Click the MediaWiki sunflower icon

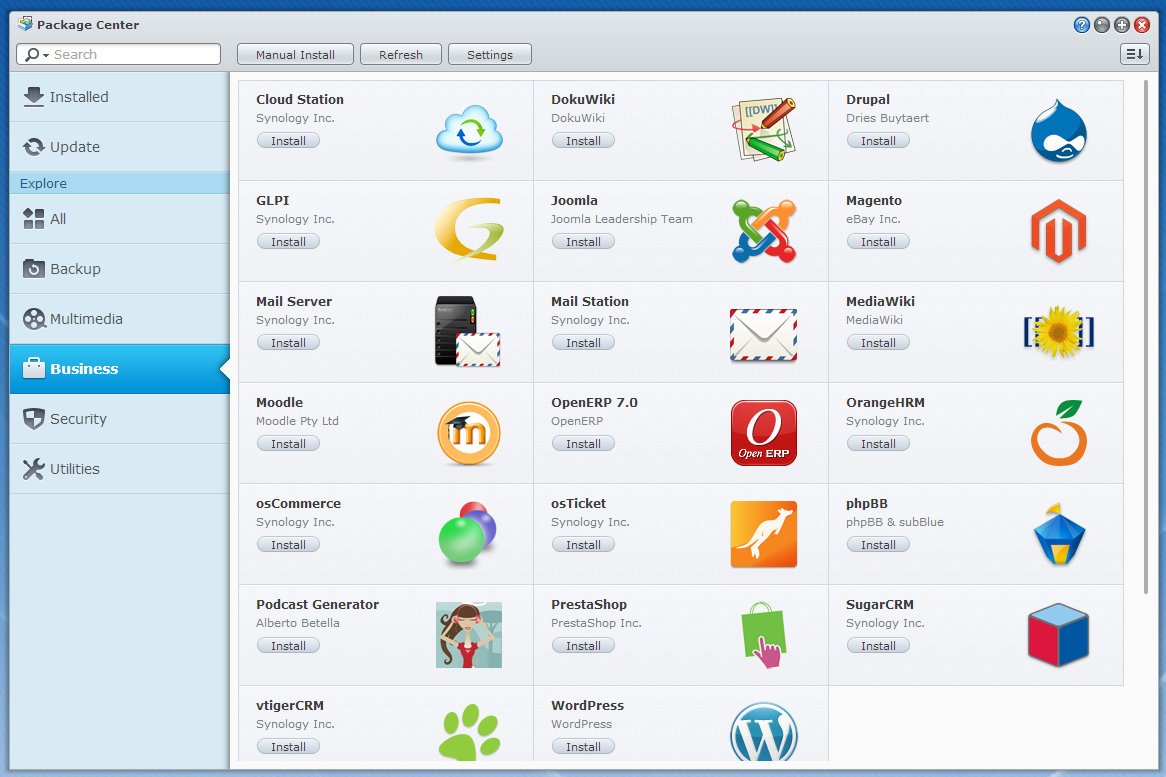point(1059,332)
